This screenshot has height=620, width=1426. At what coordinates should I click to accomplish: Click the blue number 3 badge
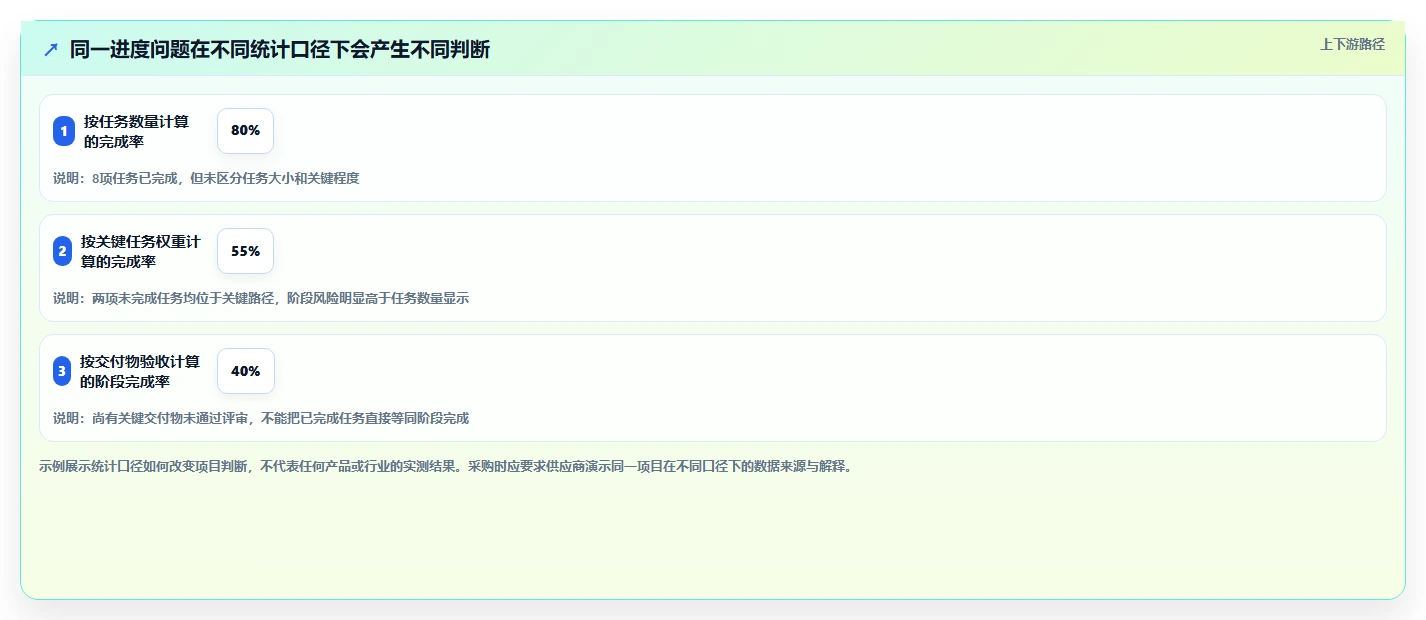(62, 371)
